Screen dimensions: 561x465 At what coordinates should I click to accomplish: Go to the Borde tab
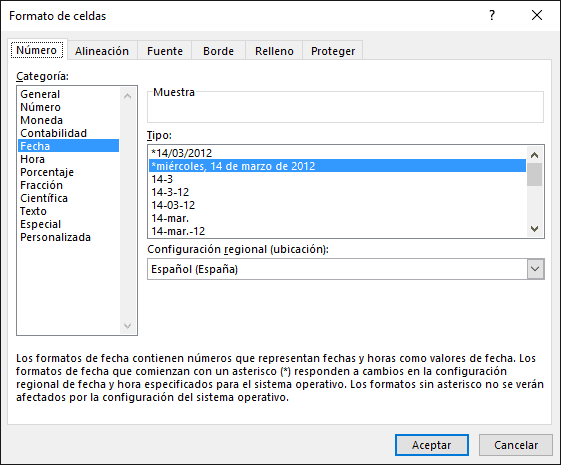[x=218, y=51]
